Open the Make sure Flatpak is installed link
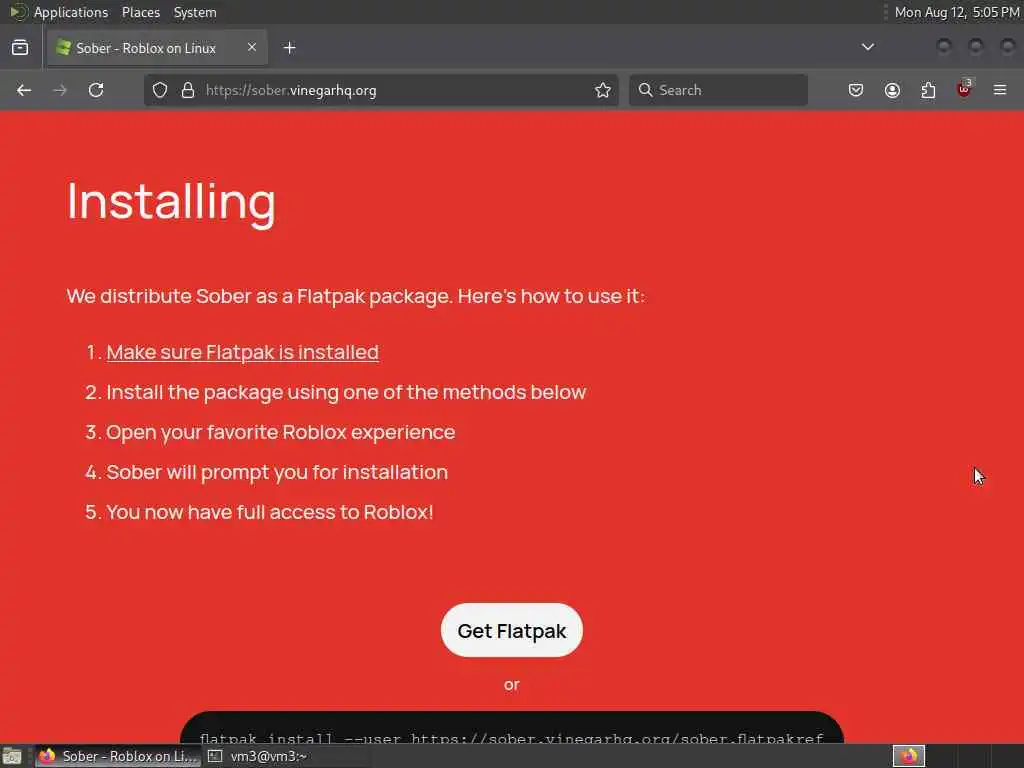Screen dimensions: 1024x768 [242, 353]
